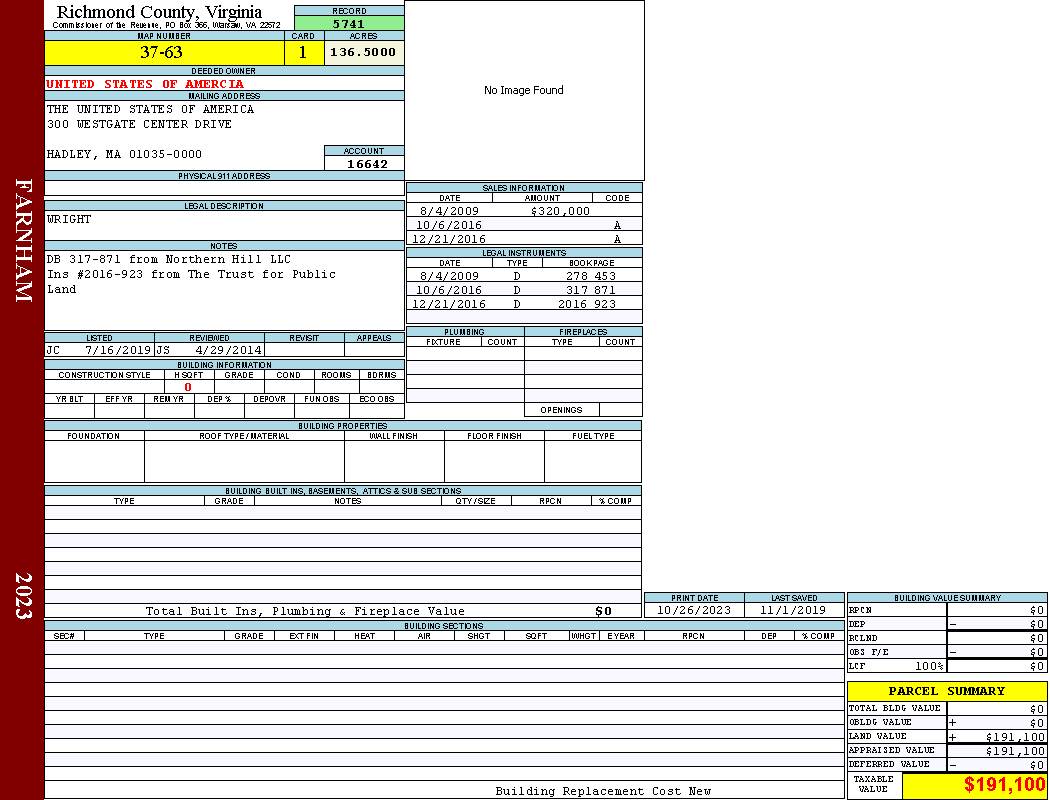
Task: Select the print date 10/26/2023
Action: (693, 610)
